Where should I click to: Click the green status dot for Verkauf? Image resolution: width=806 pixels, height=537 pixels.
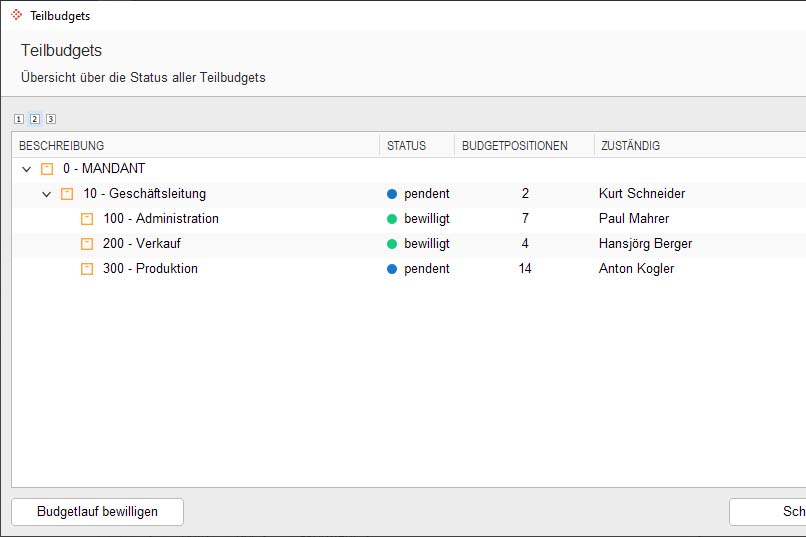[392, 244]
